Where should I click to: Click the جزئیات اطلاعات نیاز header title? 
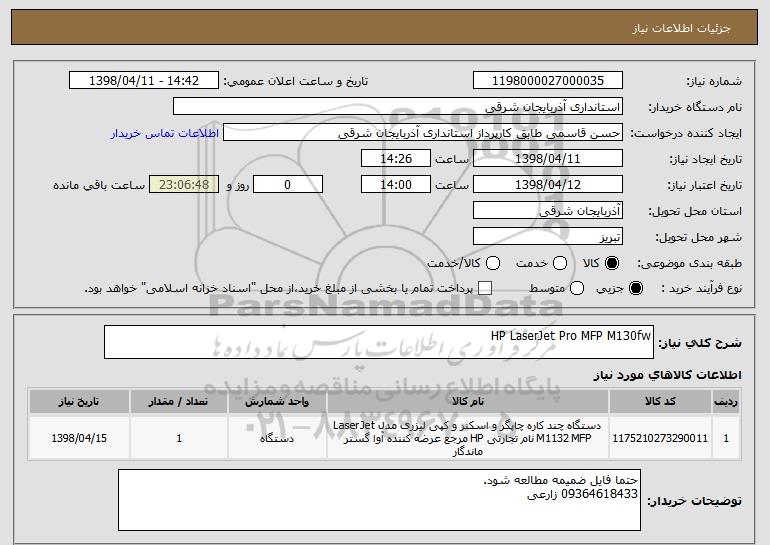[x=681, y=28]
